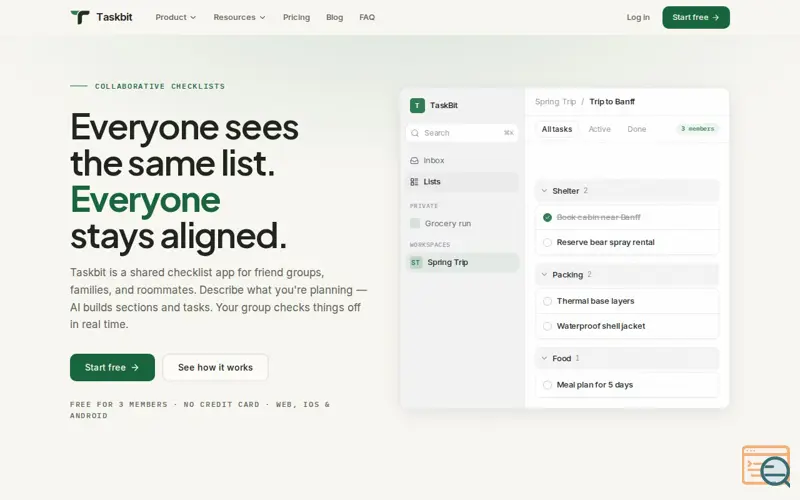Click the green T TaskBit app icon
800x500 pixels.
point(417,105)
